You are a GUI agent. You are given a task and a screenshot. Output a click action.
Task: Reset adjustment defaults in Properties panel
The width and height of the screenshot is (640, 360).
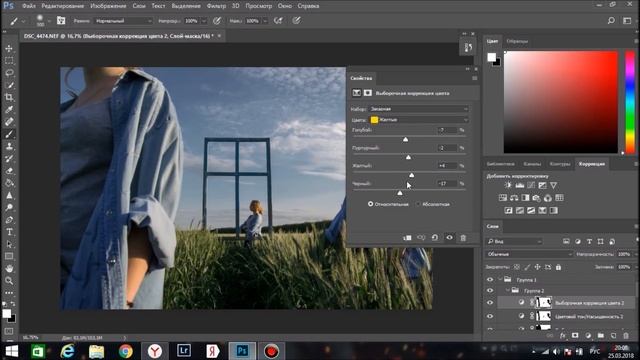(x=435, y=238)
